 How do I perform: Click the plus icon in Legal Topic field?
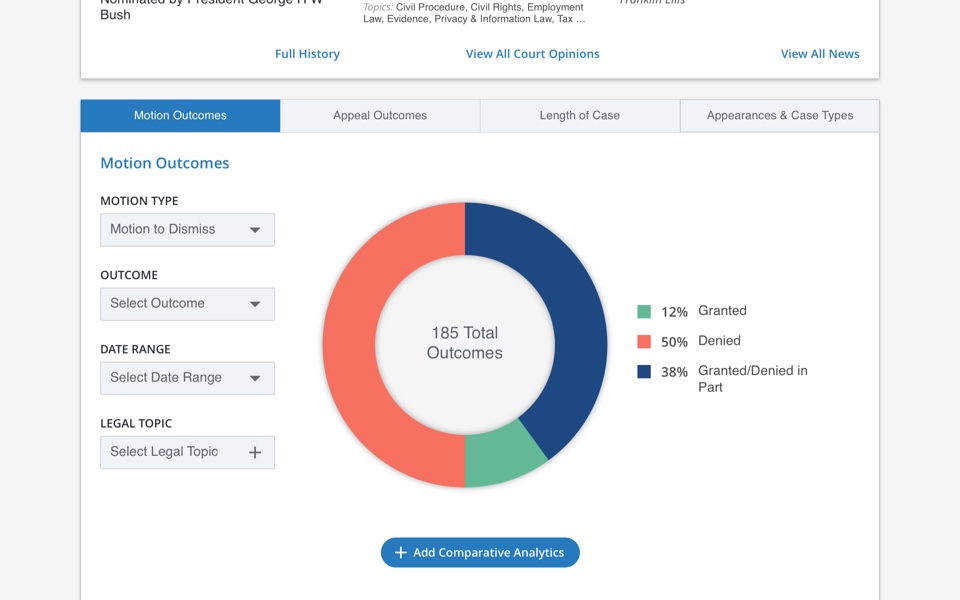click(x=255, y=453)
